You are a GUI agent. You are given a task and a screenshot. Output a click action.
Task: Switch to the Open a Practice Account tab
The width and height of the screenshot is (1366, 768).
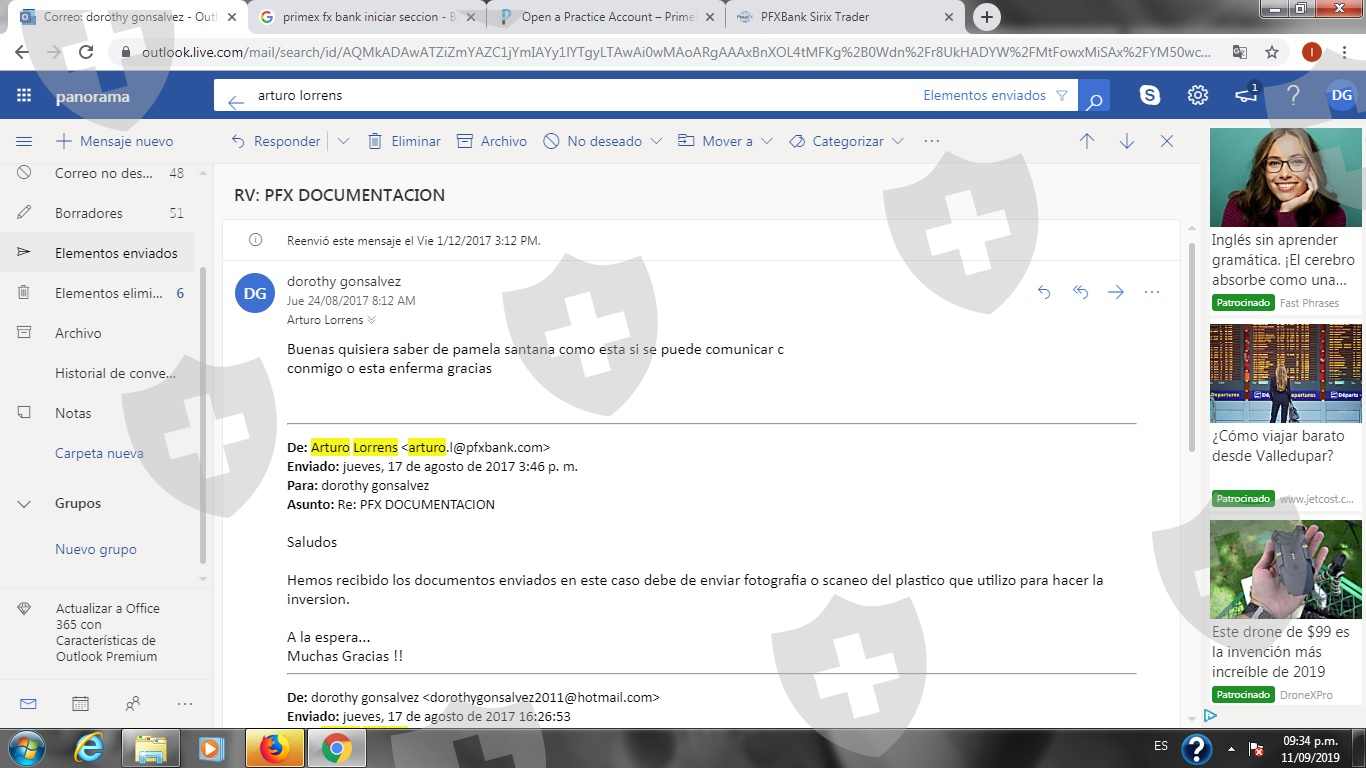coord(607,17)
